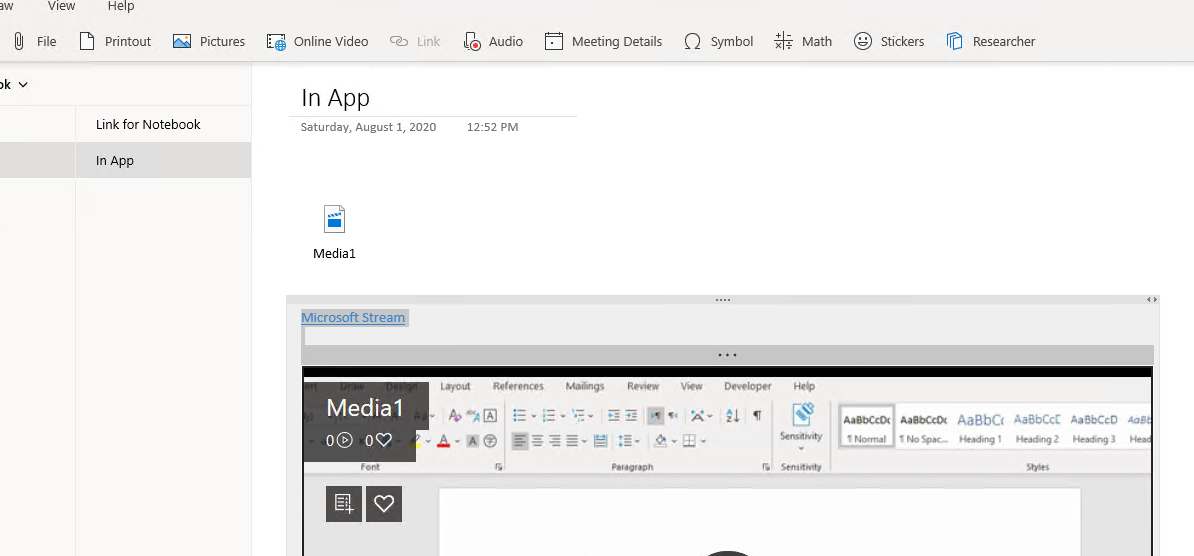Open the Bullets dropdown arrow
The image size is (1194, 556).
(533, 417)
